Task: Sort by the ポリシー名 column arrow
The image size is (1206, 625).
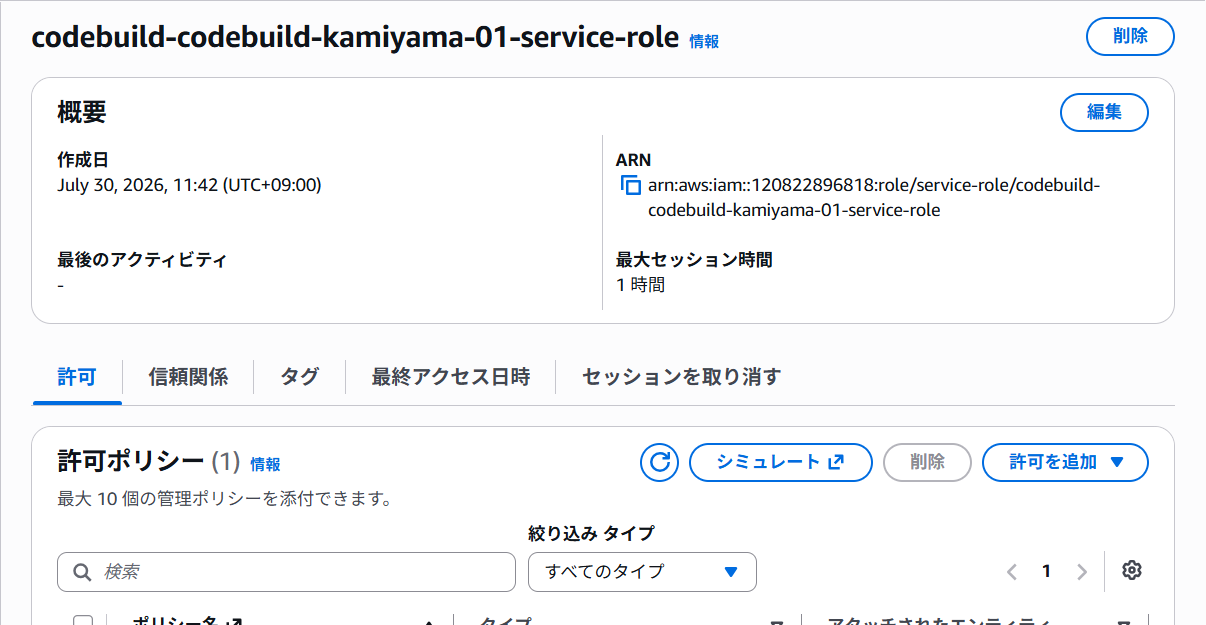Action: [429, 622]
